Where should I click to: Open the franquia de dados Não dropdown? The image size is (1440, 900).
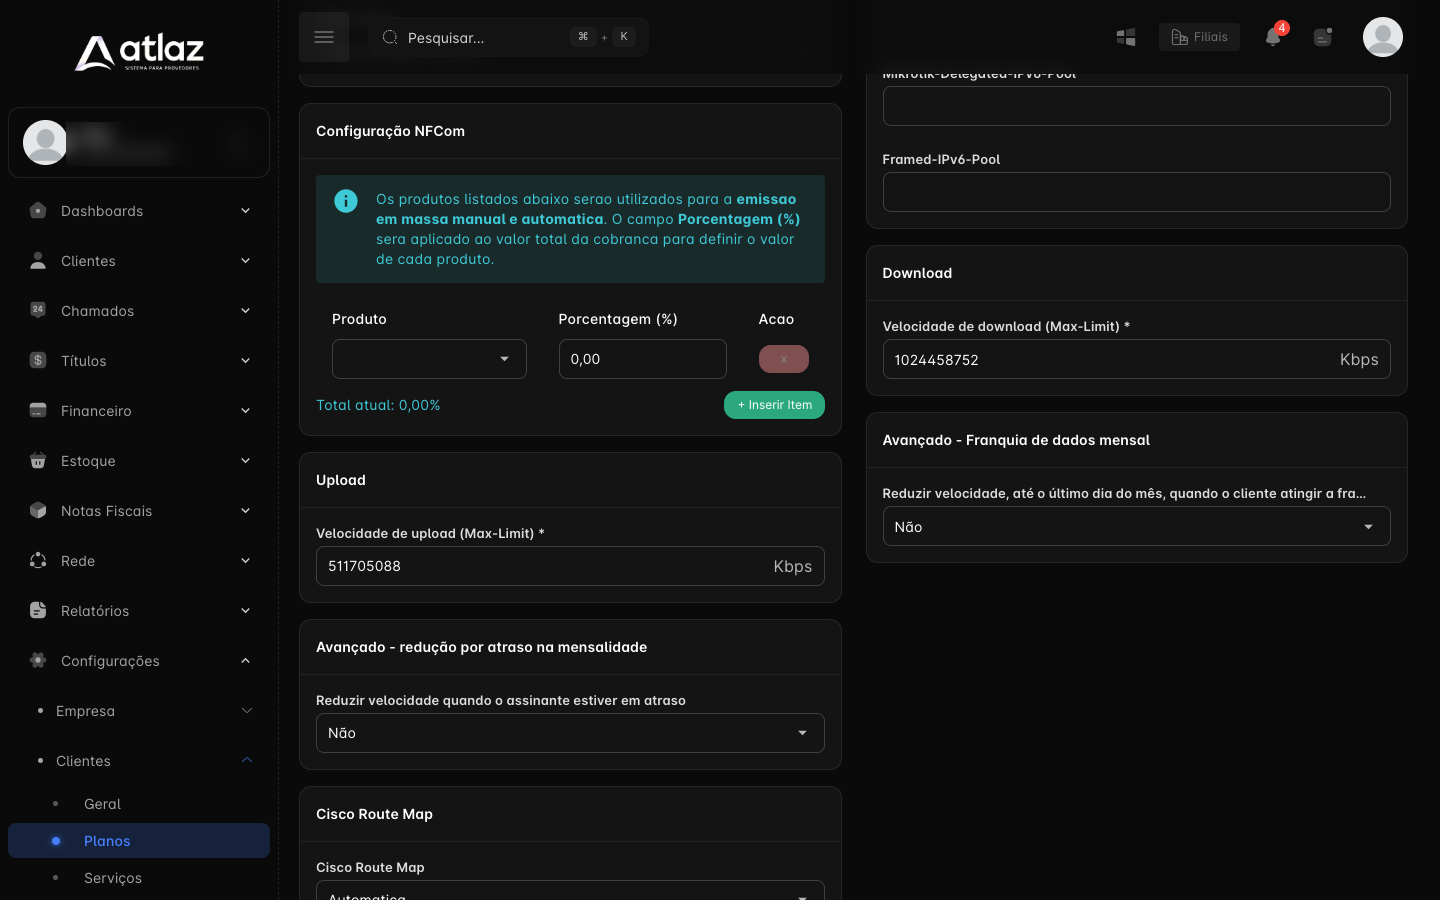(1136, 527)
